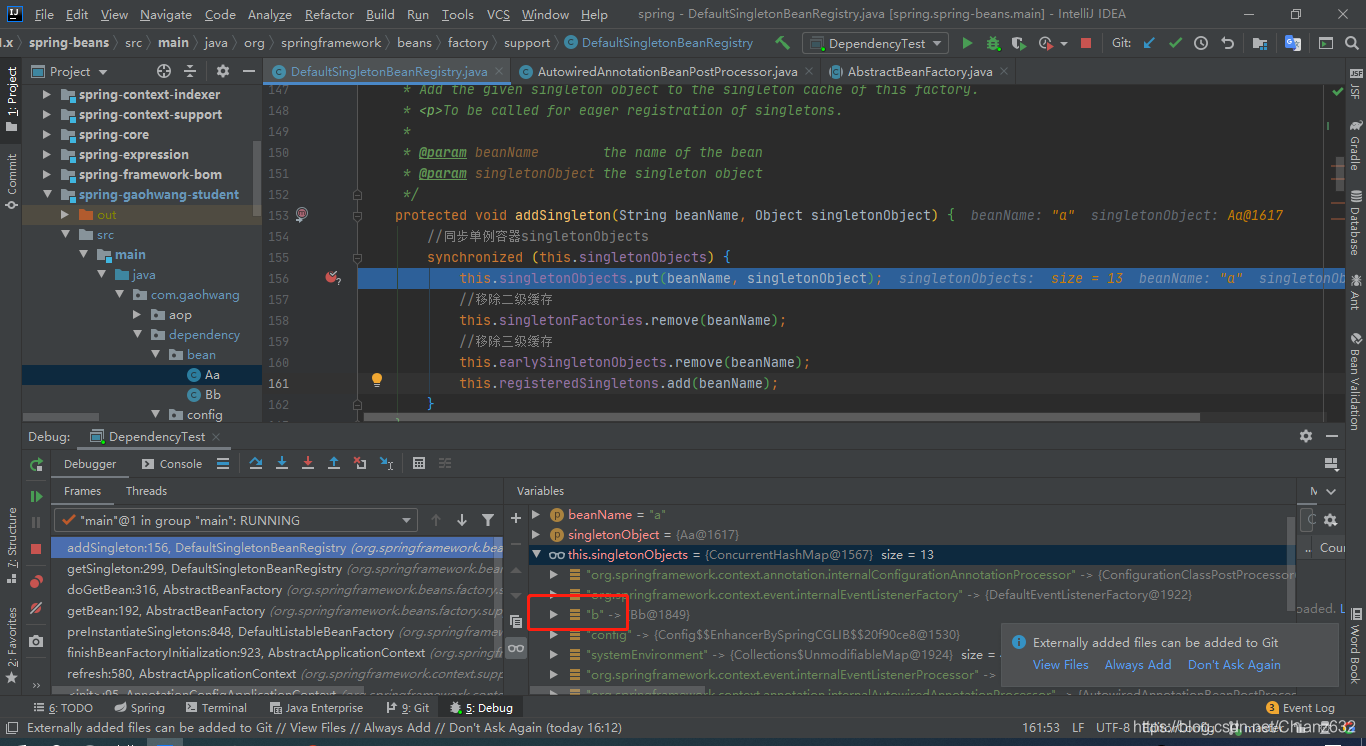Collapse this.singletonObjects variable node
This screenshot has height=746, width=1366.
[x=536, y=555]
